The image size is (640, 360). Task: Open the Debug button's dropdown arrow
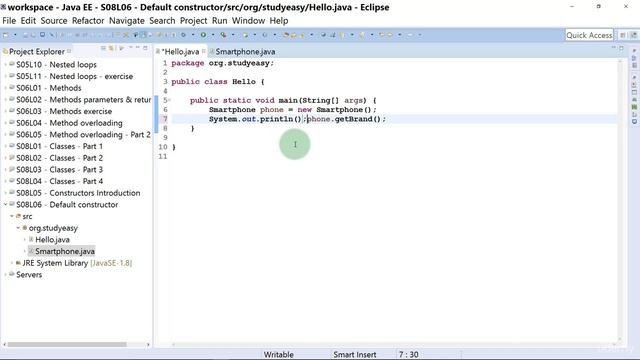tap(193, 35)
